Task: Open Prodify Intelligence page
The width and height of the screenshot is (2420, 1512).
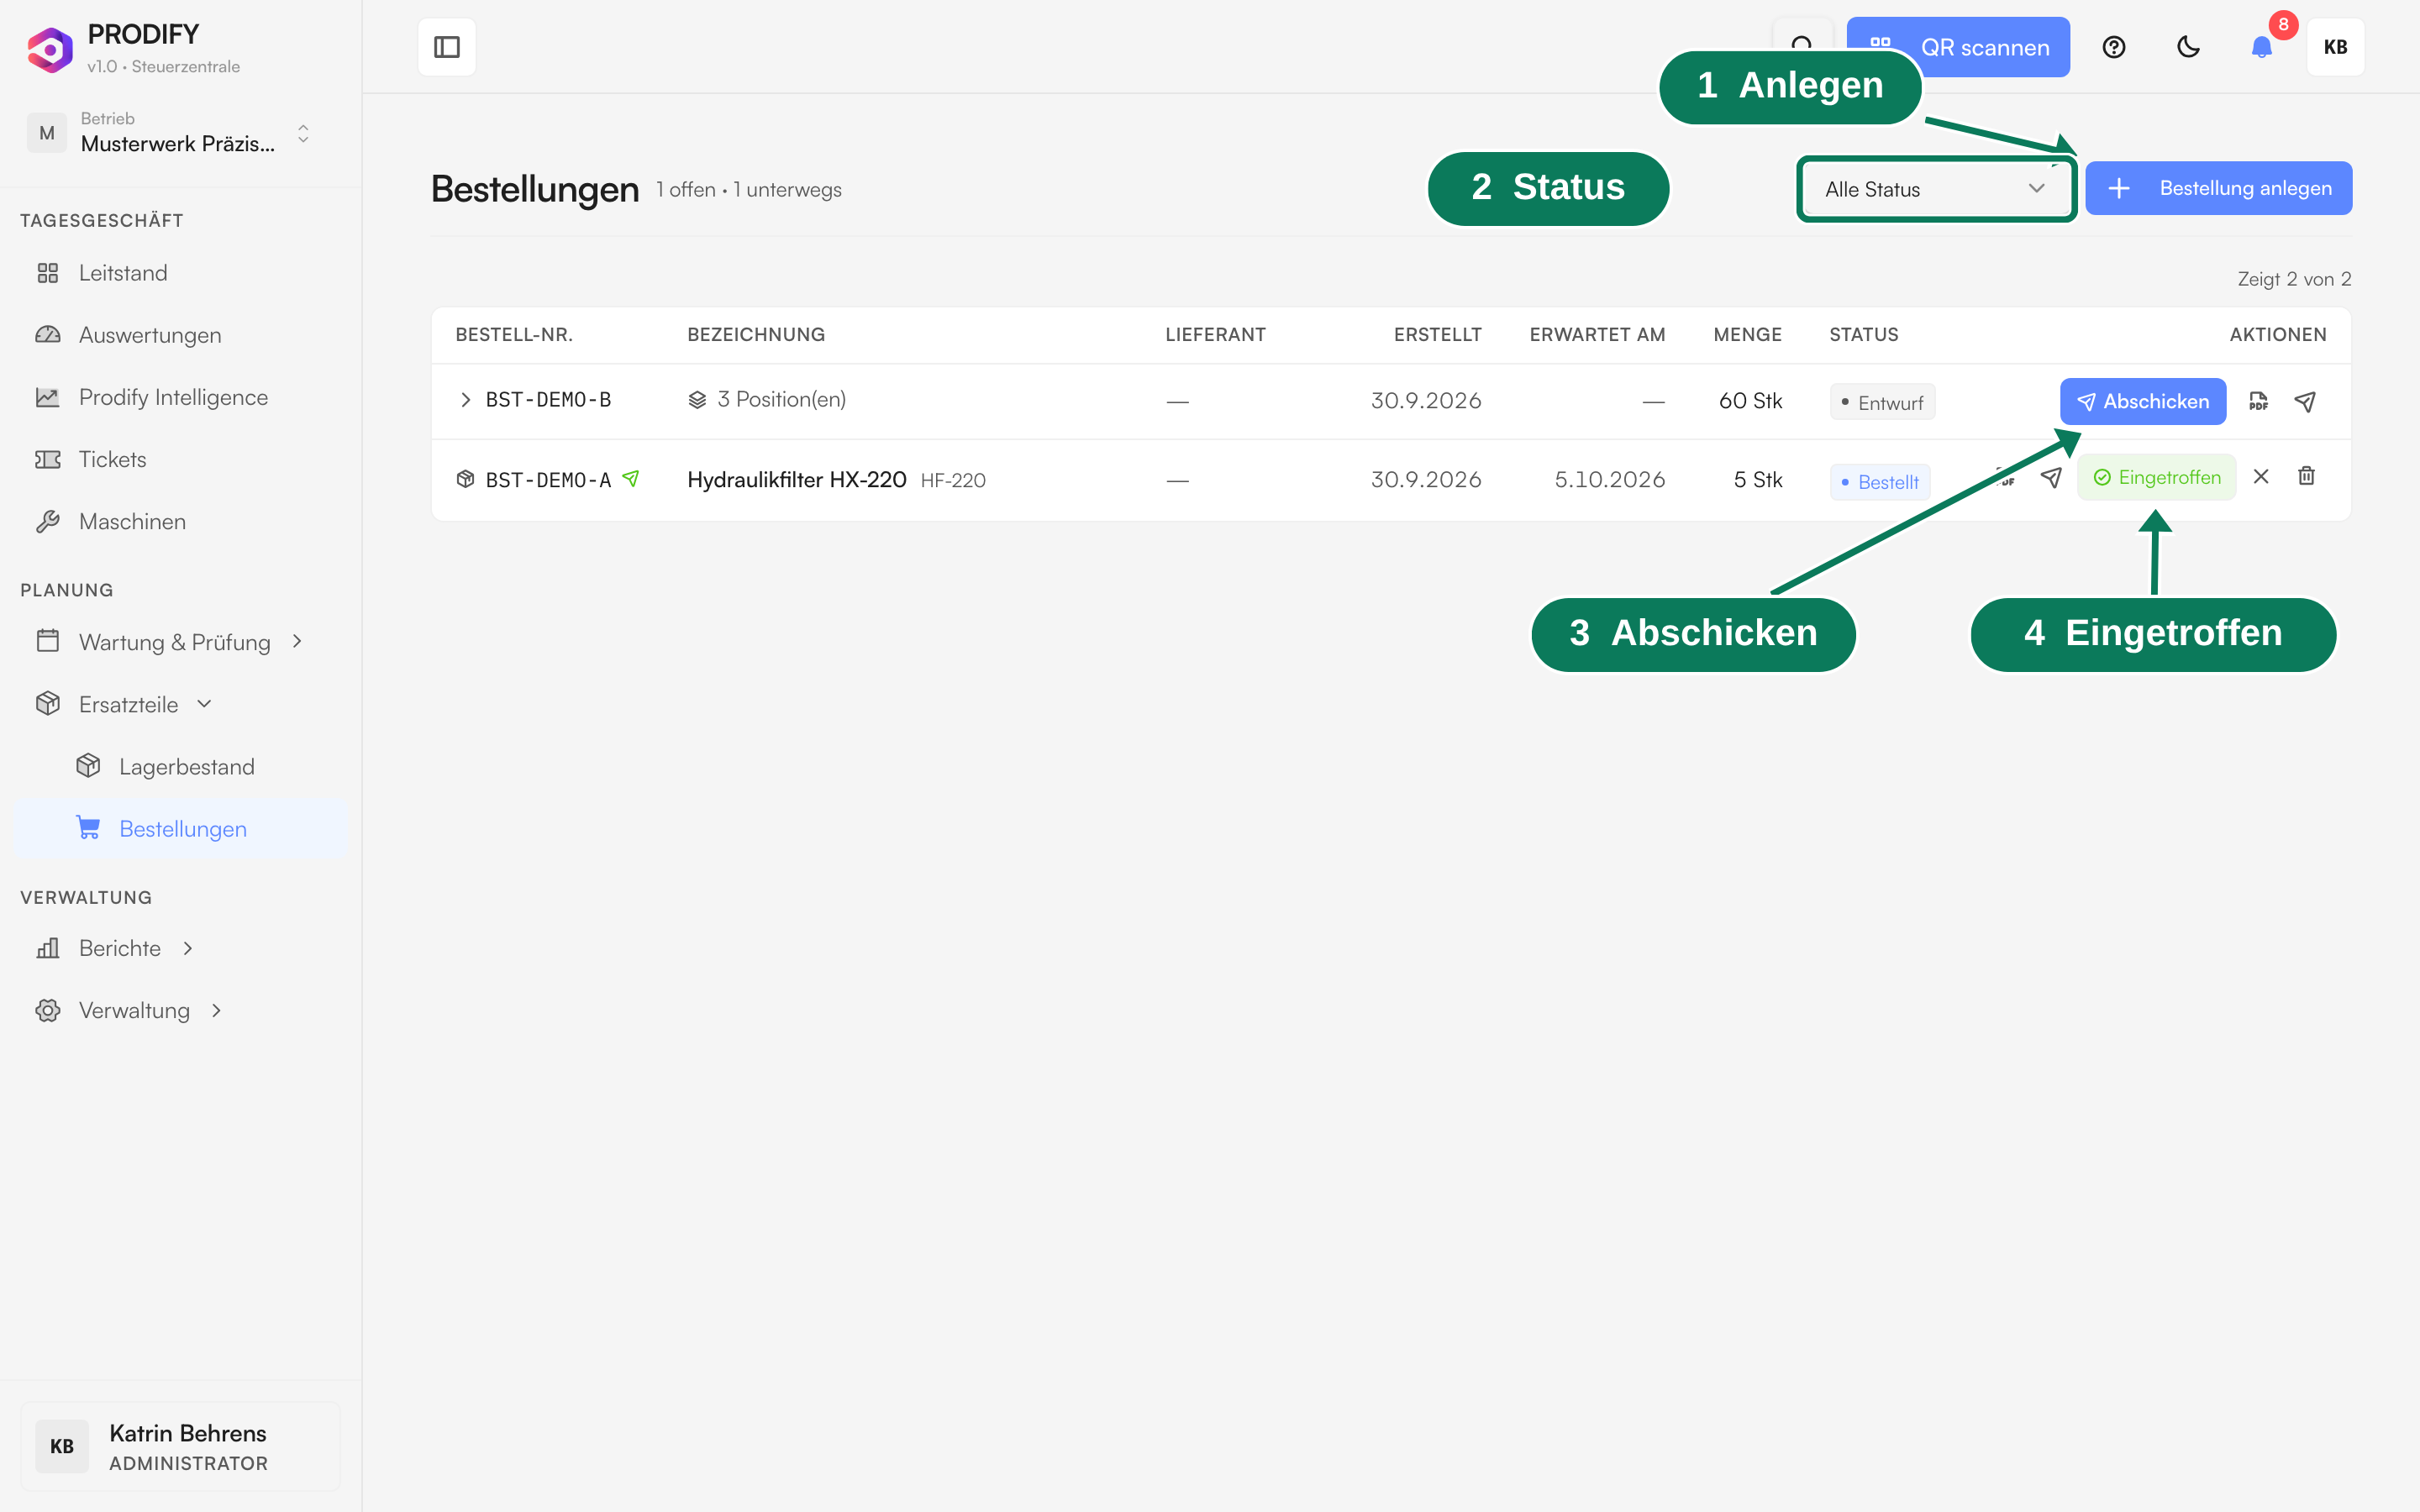Action: 181,397
